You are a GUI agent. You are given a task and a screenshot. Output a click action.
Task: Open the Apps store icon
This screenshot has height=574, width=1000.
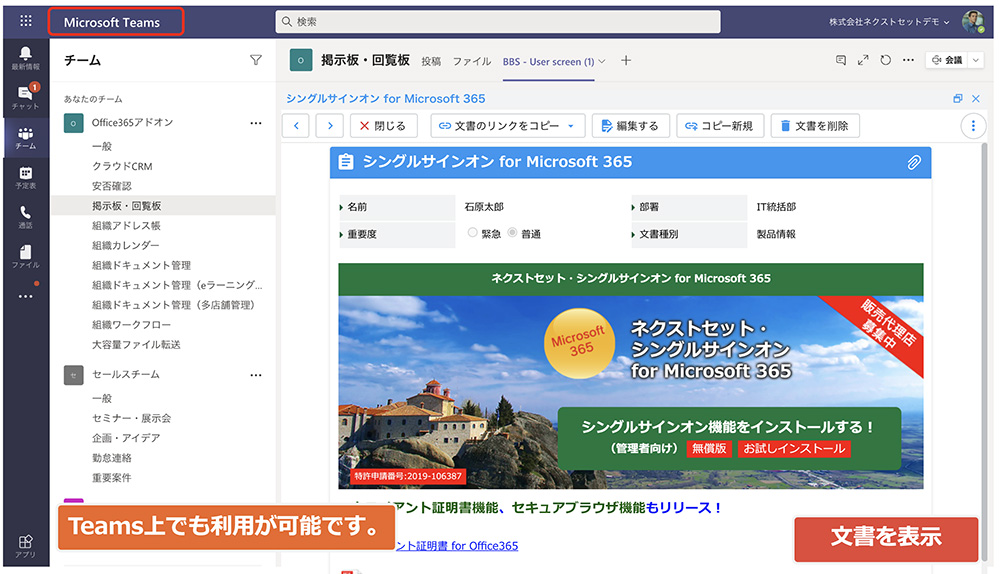pyautogui.click(x=26, y=546)
